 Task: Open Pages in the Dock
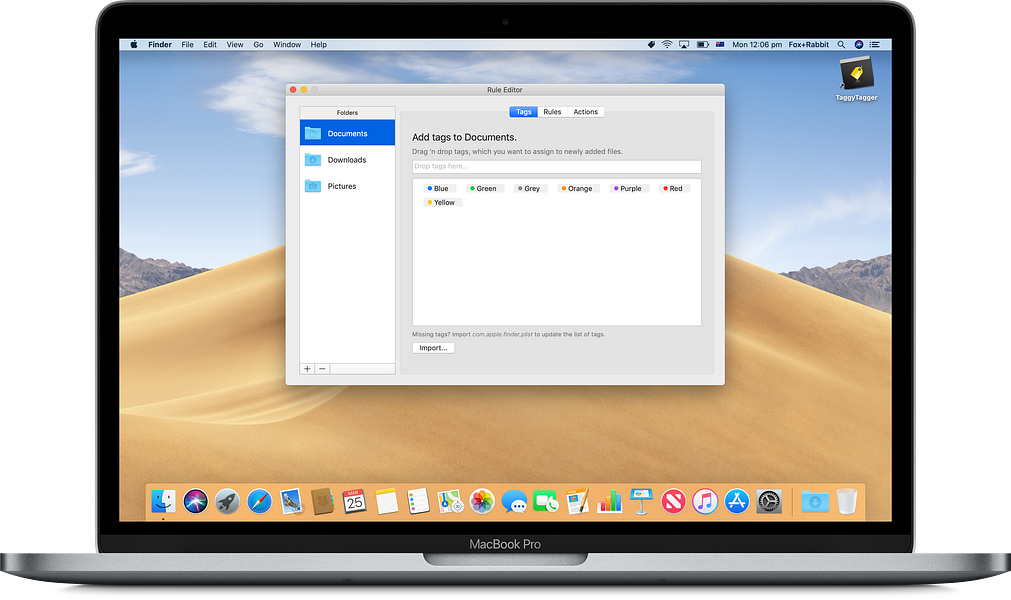578,501
